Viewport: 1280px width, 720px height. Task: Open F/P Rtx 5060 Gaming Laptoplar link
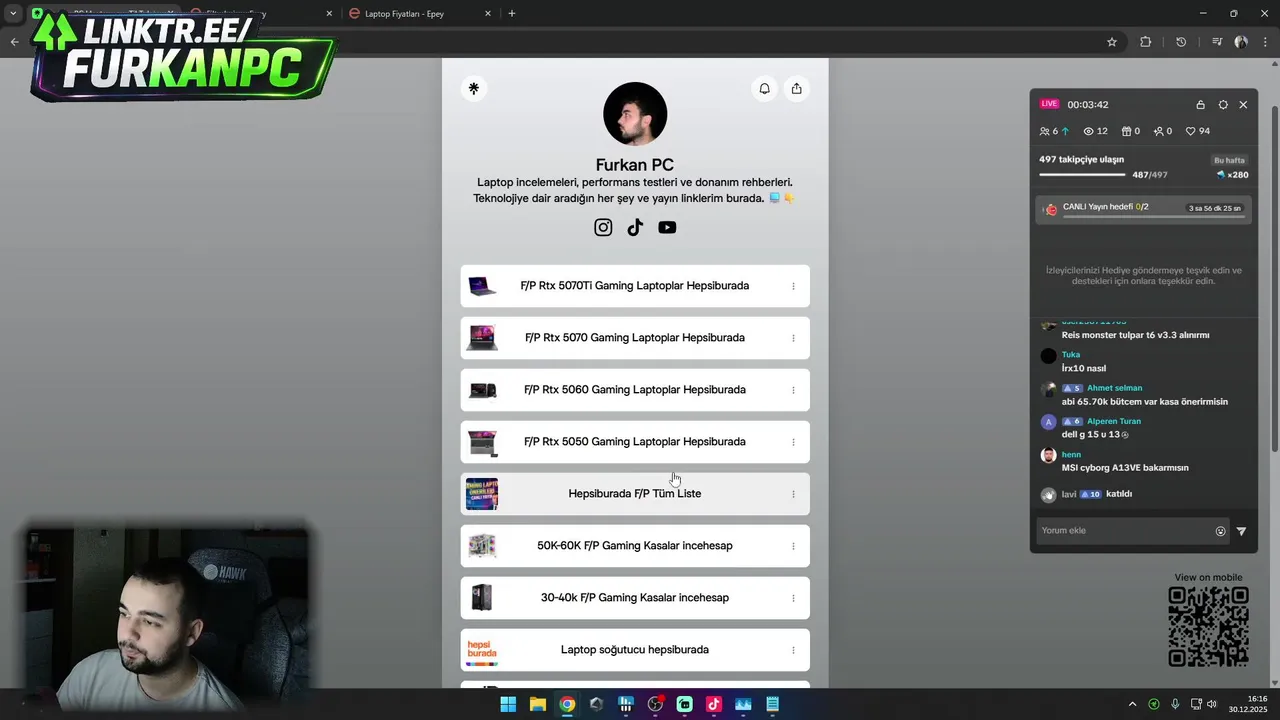tap(635, 390)
